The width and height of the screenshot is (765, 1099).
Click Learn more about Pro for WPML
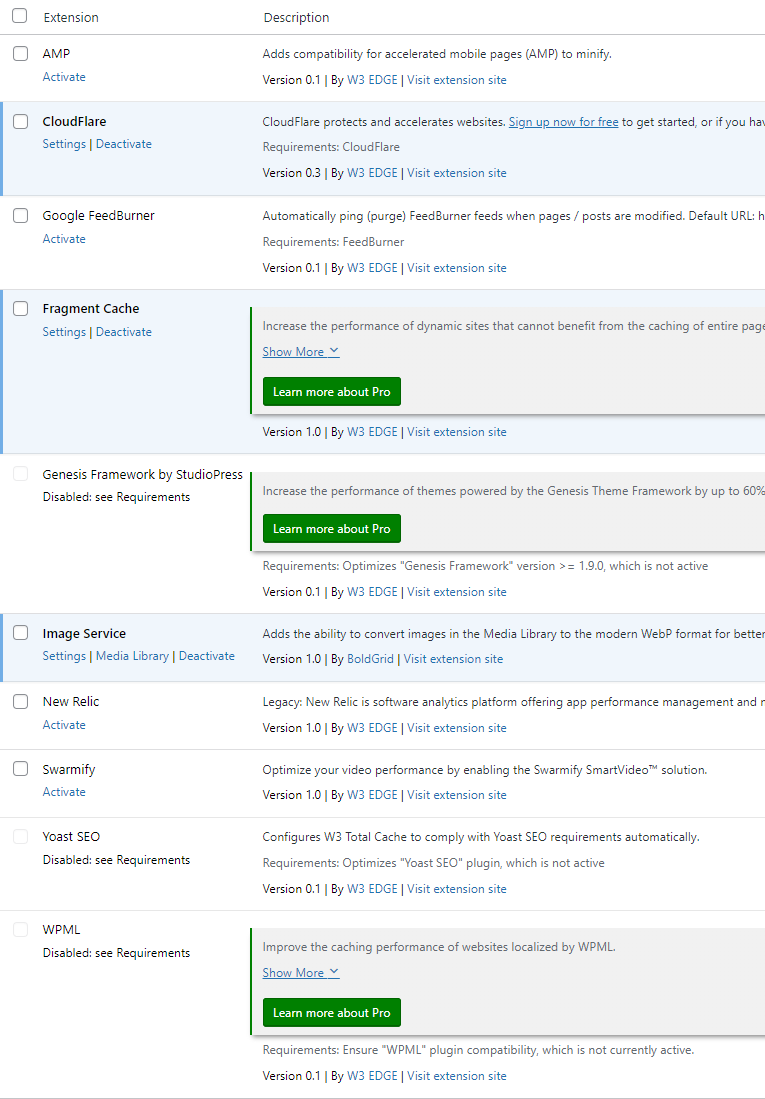(331, 1013)
